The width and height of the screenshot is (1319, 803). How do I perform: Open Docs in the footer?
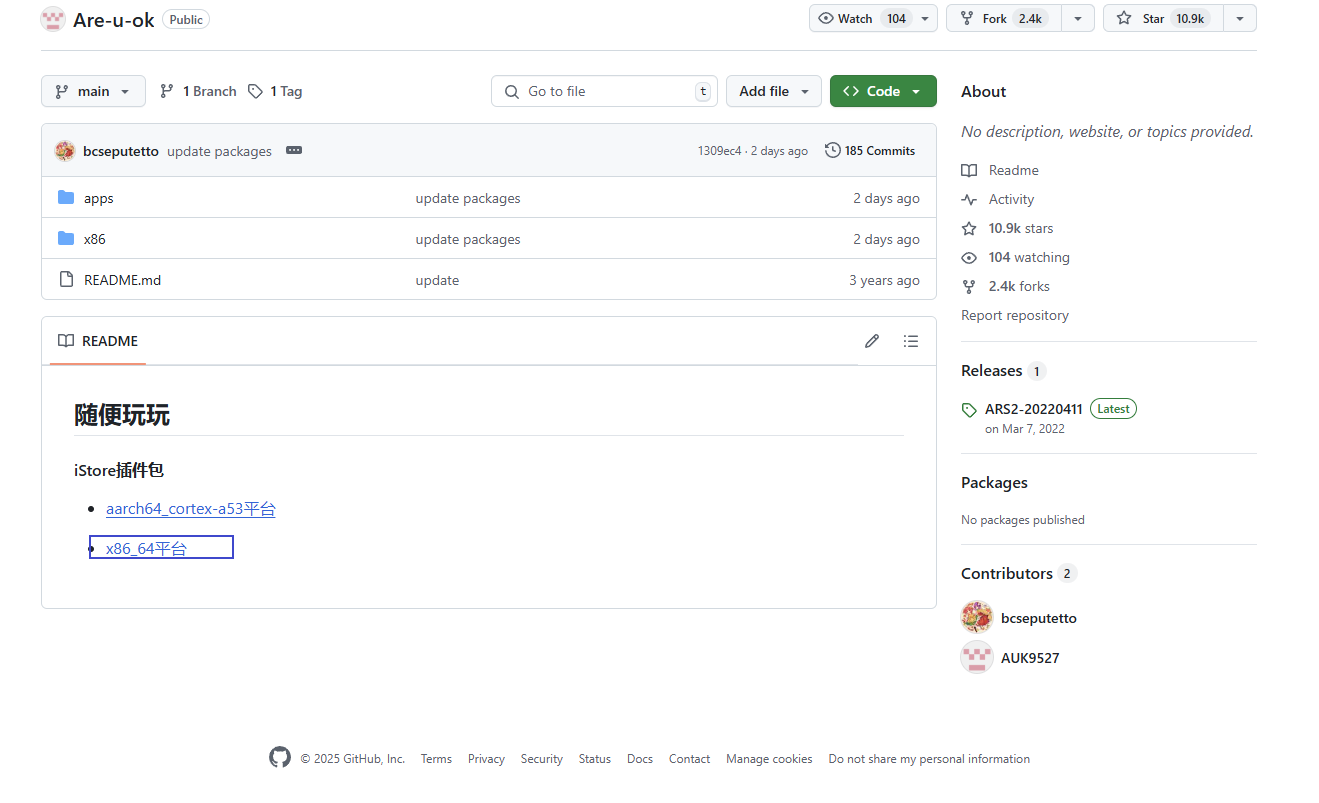[640, 759]
